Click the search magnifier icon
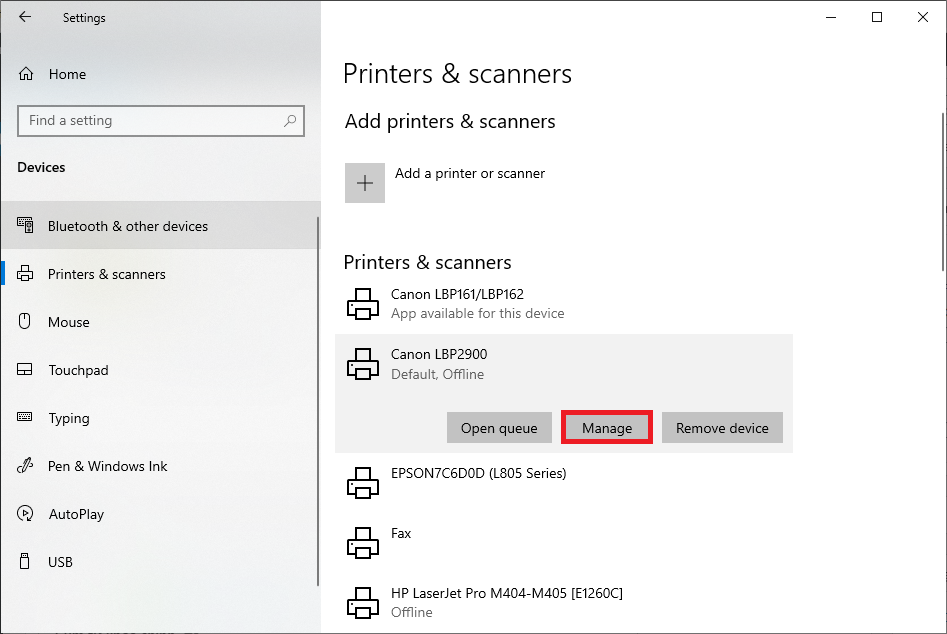 point(290,121)
